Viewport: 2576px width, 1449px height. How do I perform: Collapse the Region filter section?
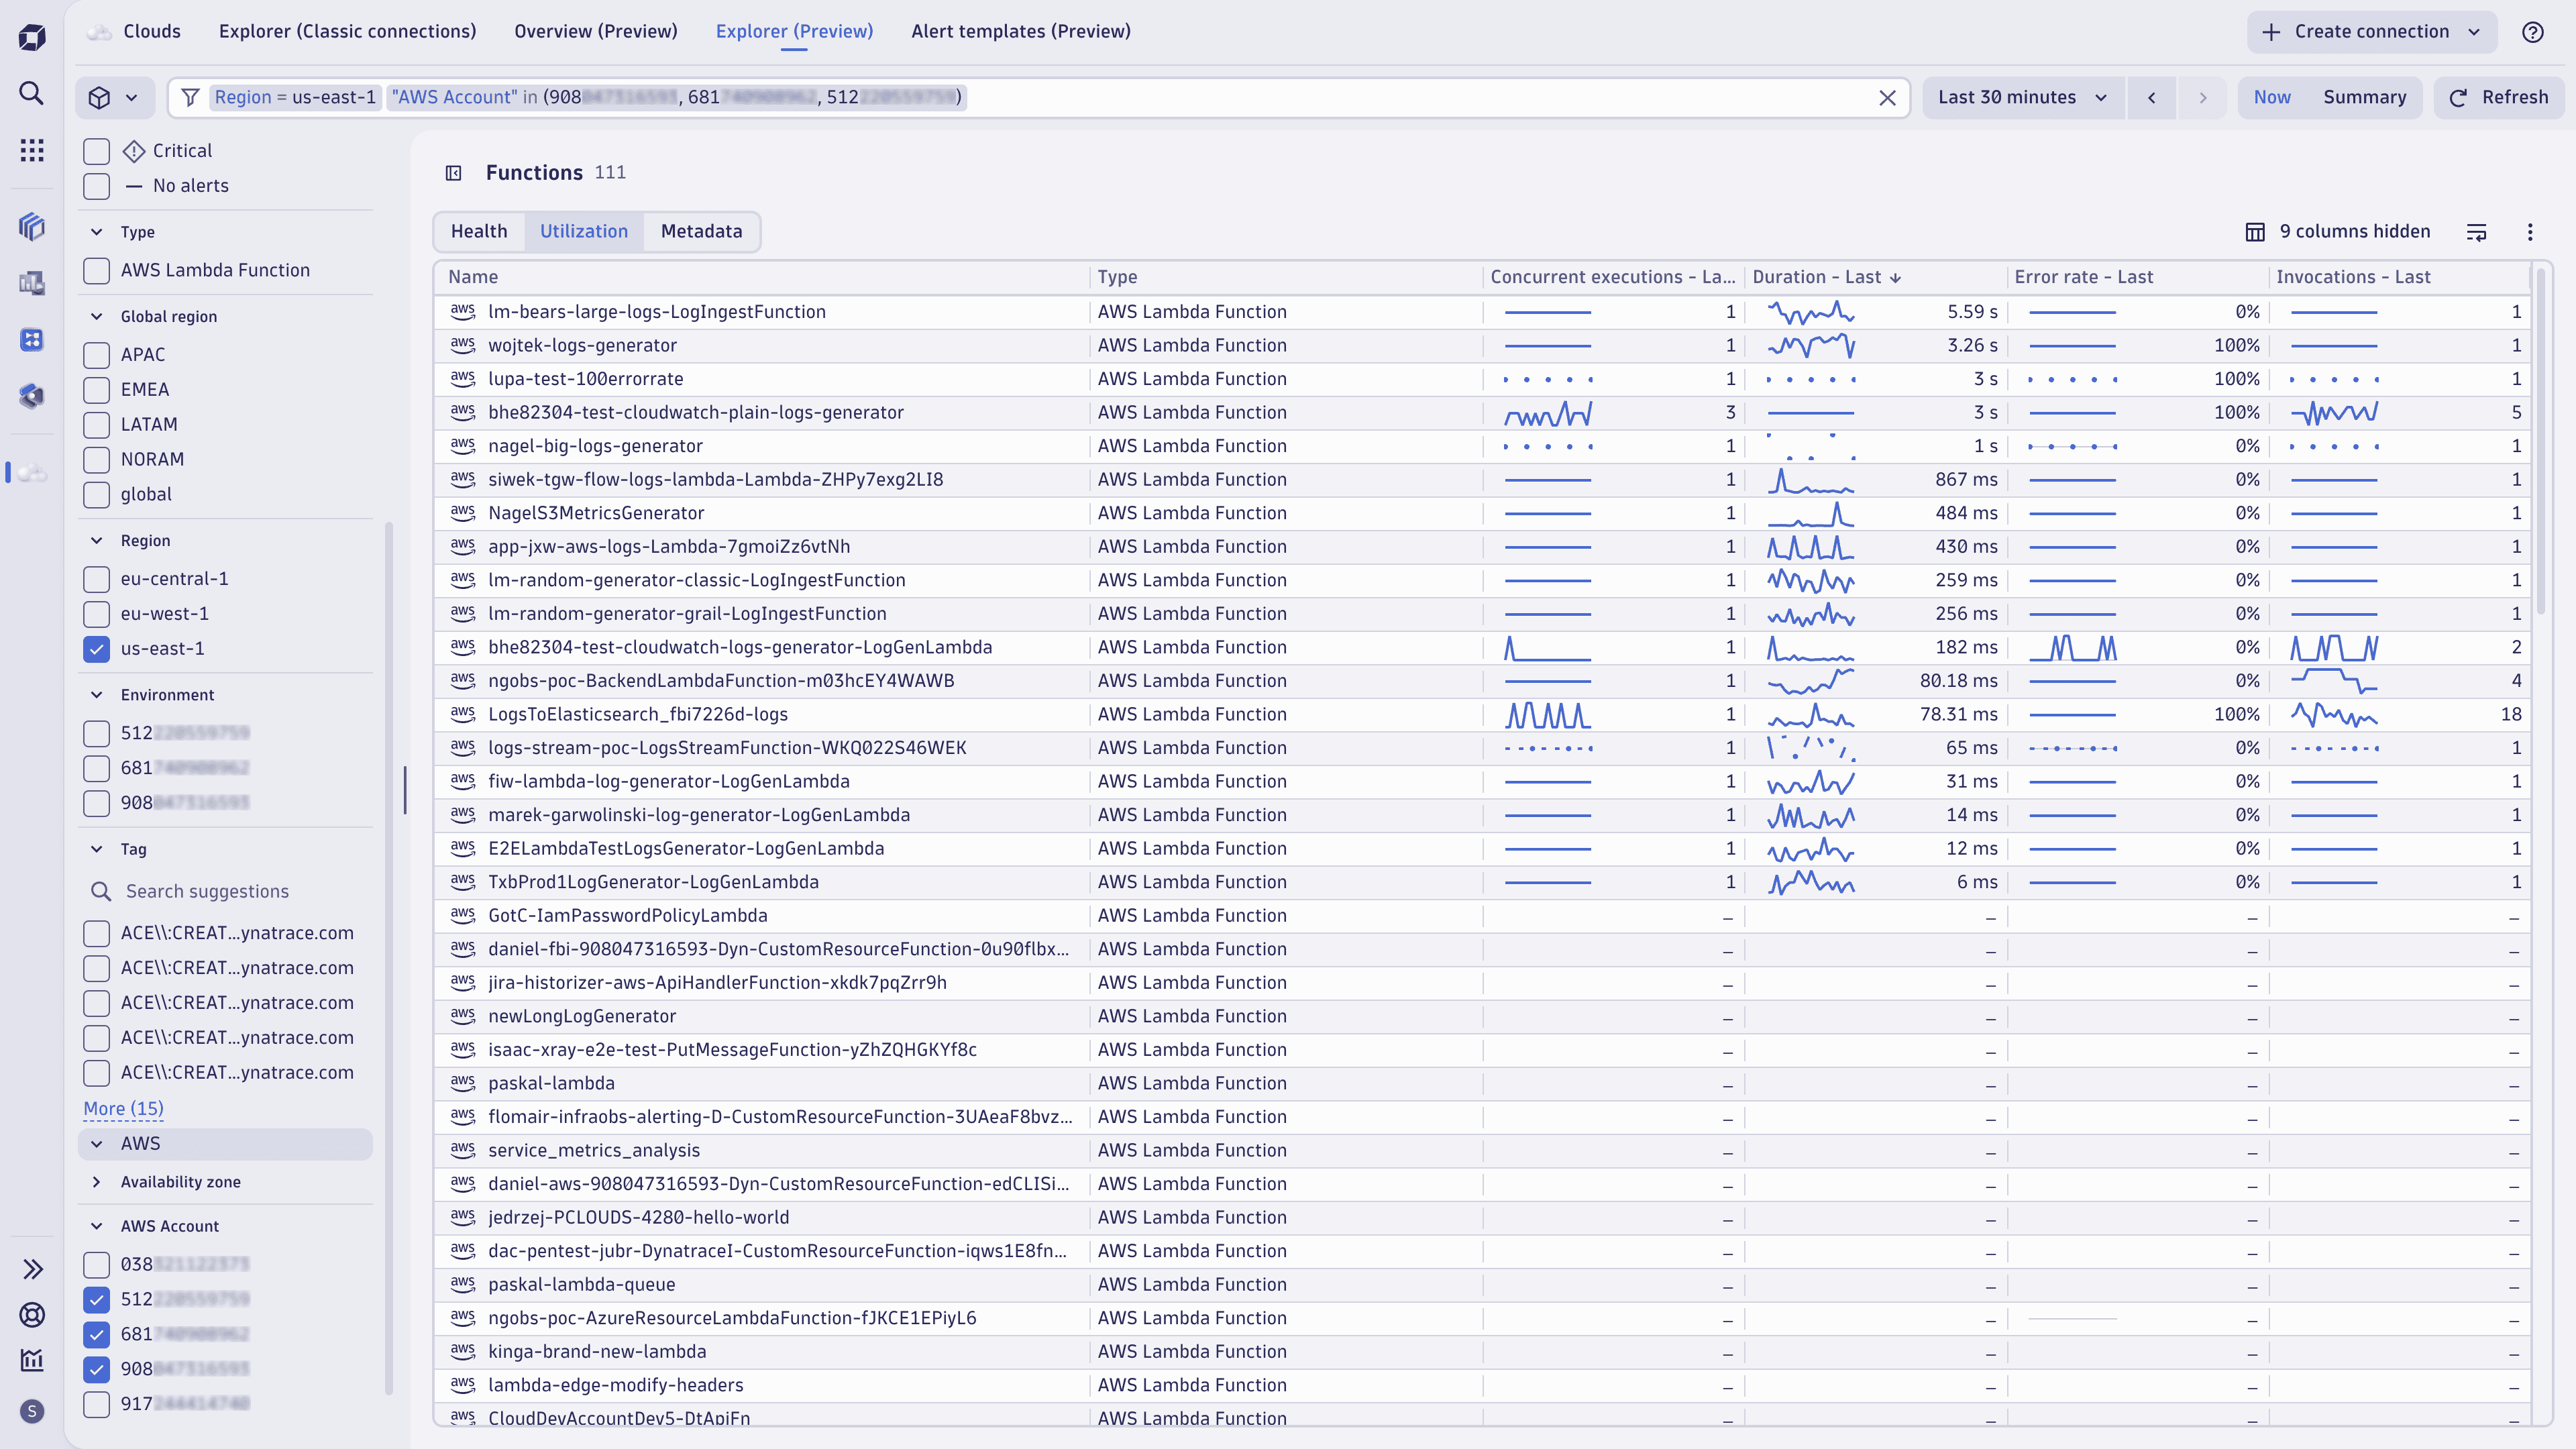tap(97, 541)
